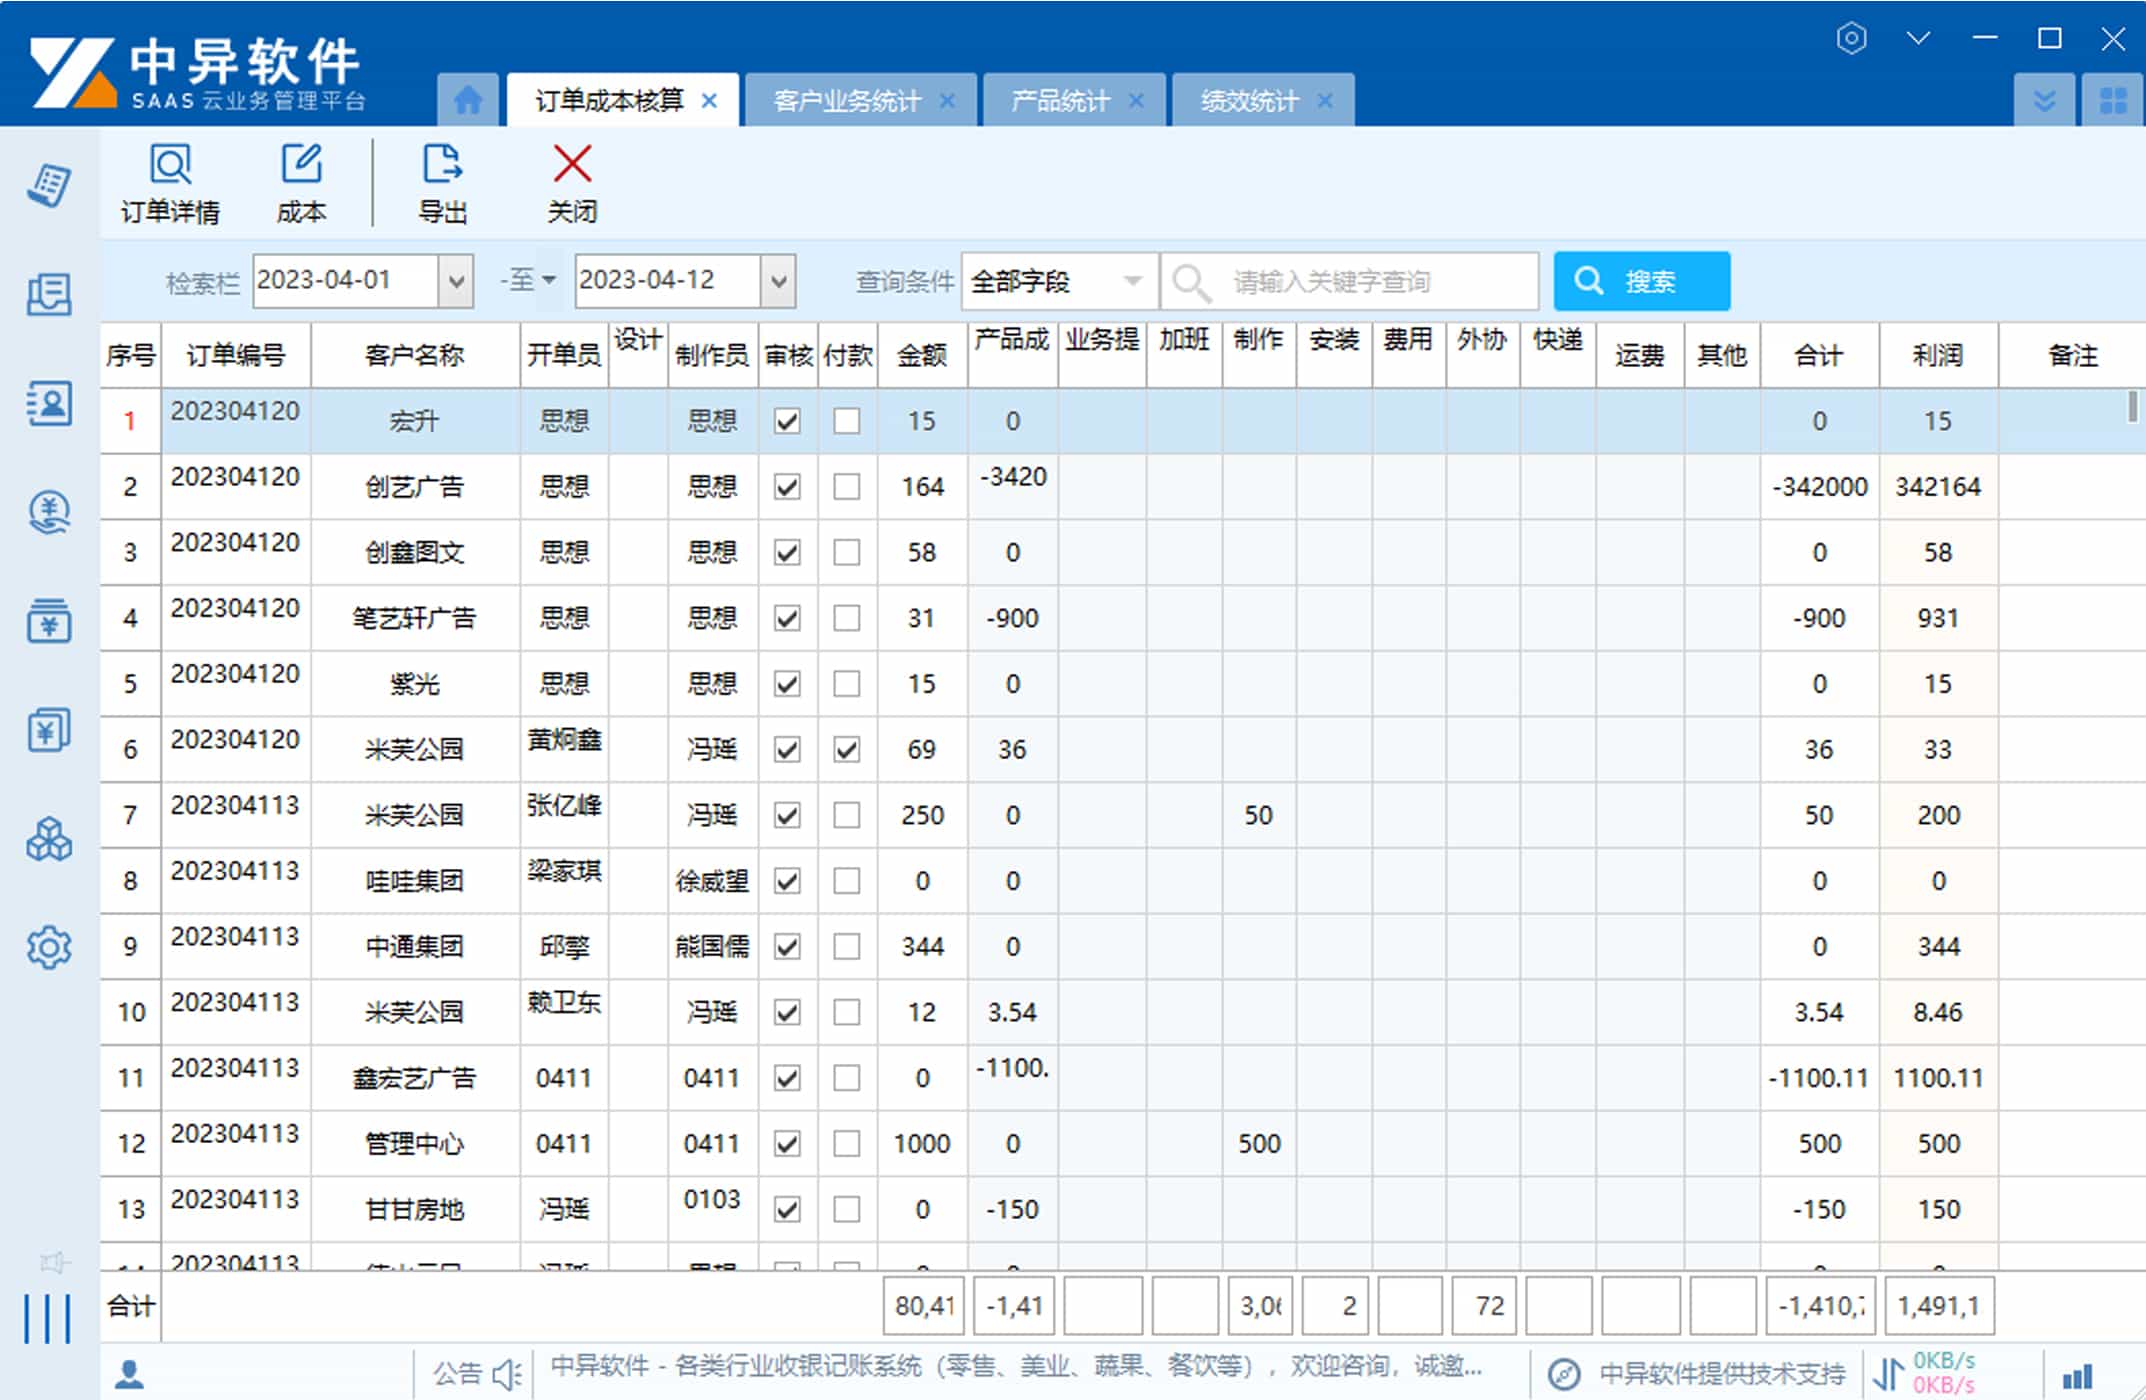Open the sidebar yen cash box icon
Screen dimensions: 2146x1400
(x=49, y=621)
